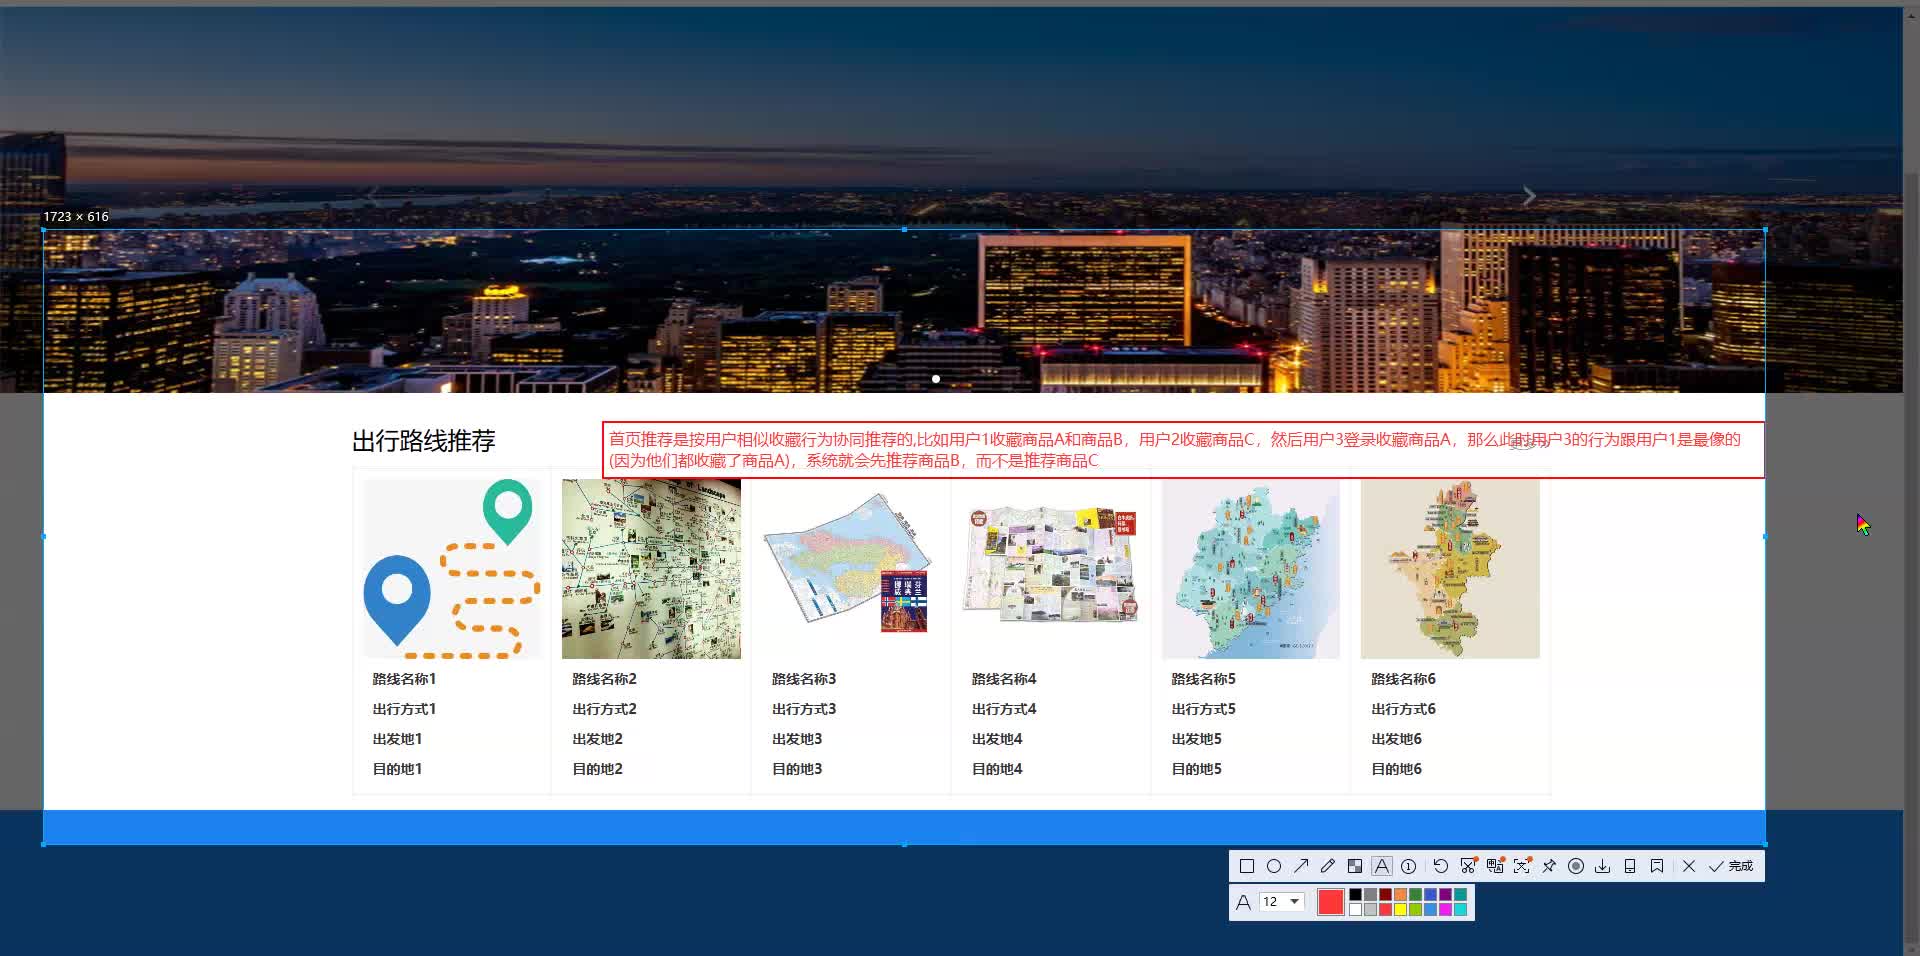The height and width of the screenshot is (956, 1920).
Task: Choose the orange color swatch
Action: (1400, 895)
